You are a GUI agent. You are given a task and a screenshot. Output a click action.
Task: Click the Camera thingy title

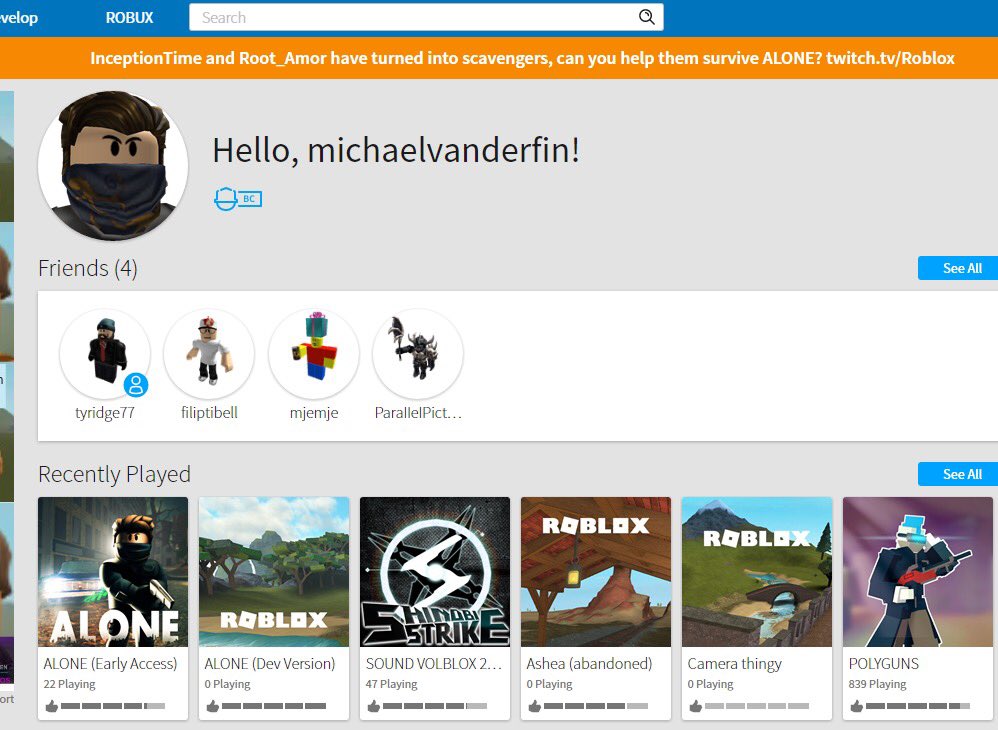click(734, 664)
